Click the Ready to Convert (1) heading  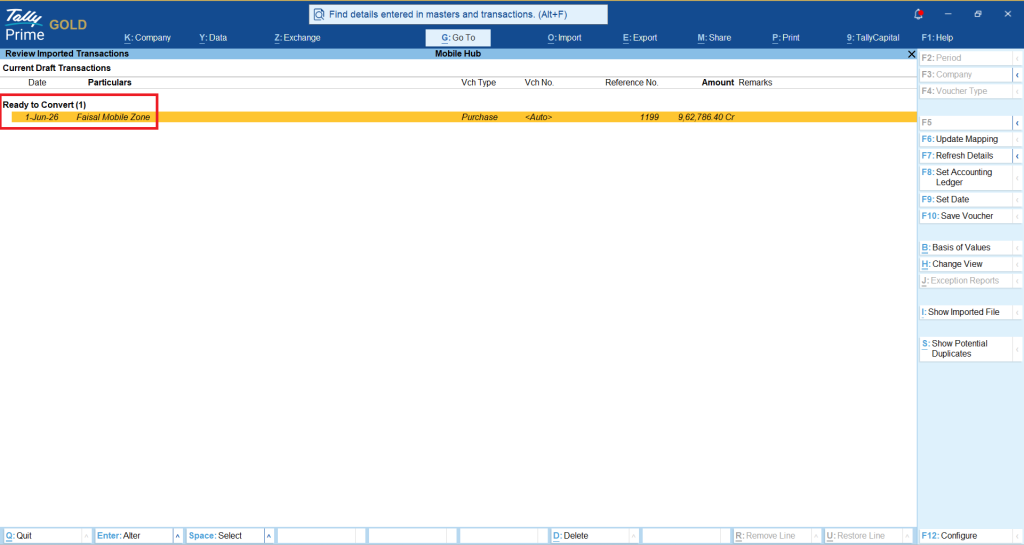[44, 104]
